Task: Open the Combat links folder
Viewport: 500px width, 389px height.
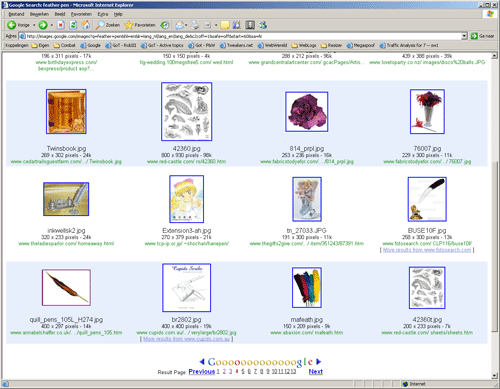Action: (65, 45)
